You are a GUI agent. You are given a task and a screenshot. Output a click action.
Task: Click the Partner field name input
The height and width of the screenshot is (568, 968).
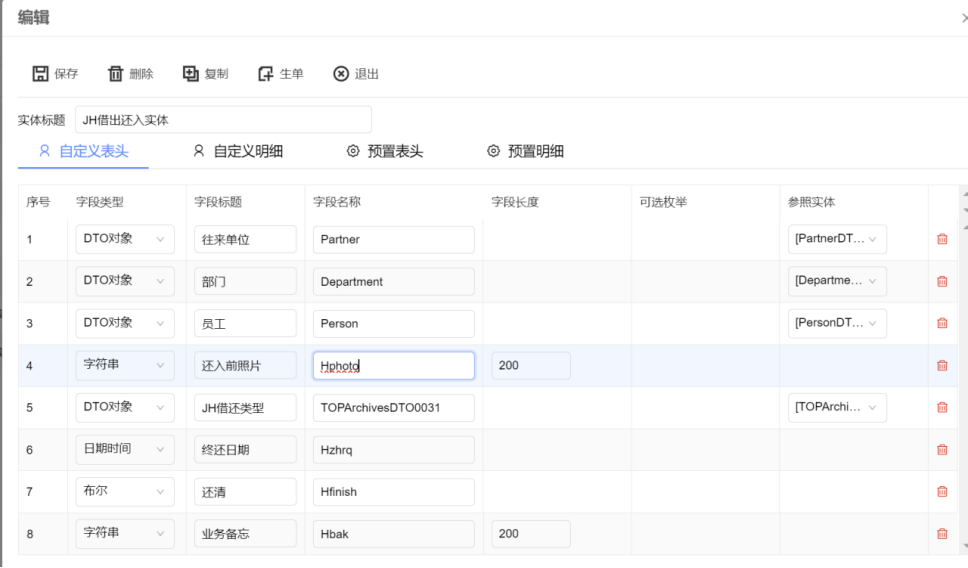(394, 240)
